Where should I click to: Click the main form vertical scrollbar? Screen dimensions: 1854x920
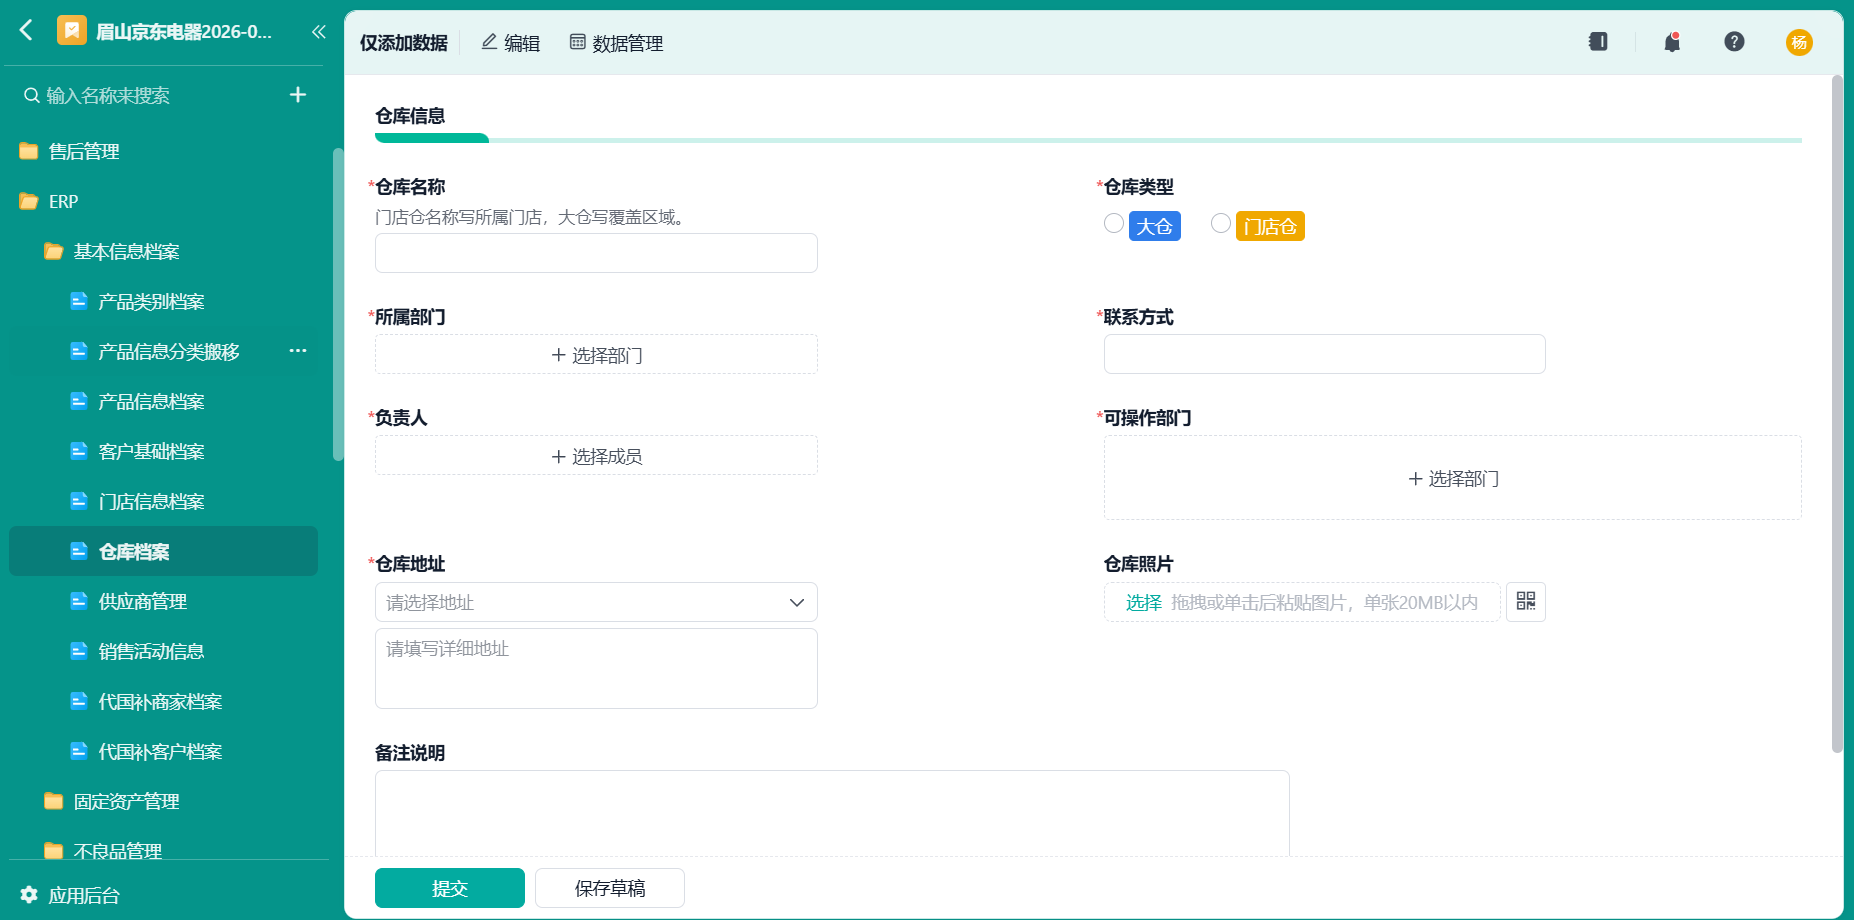point(1836,414)
